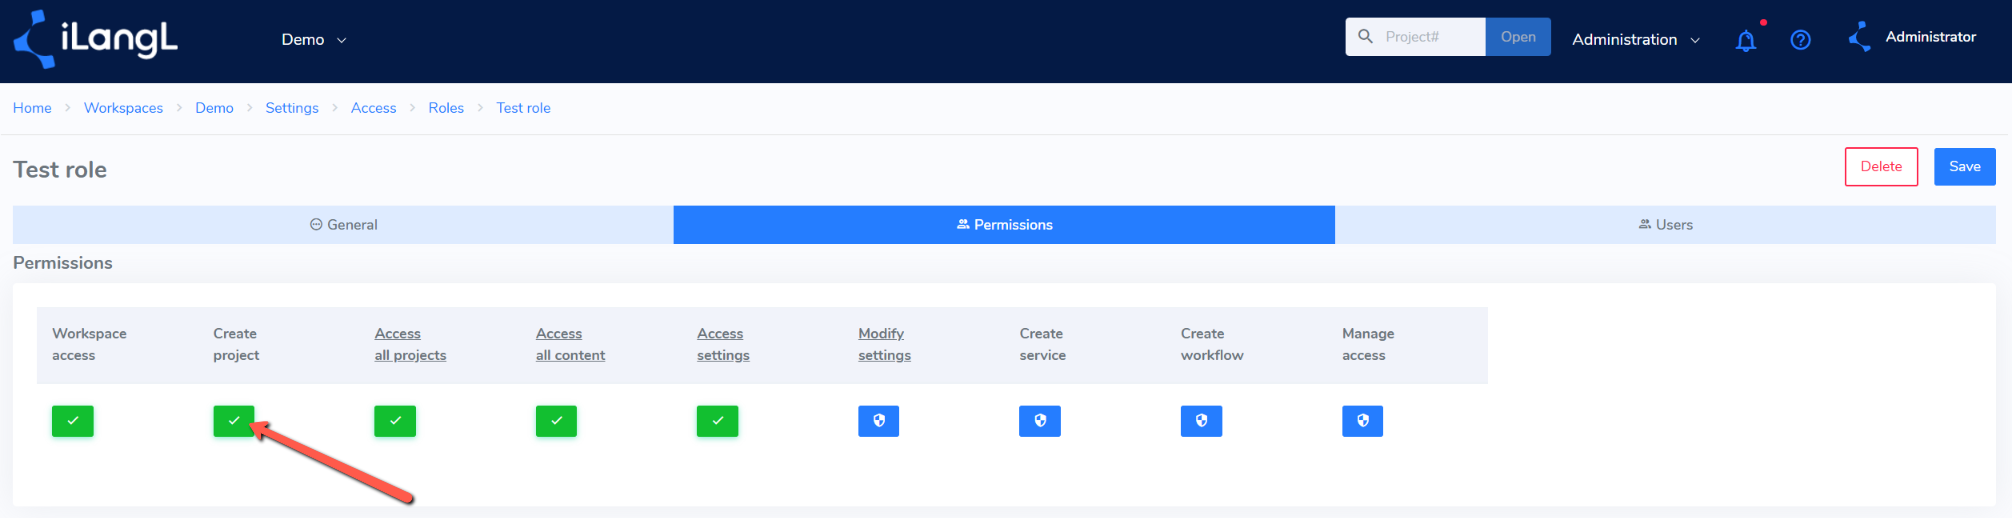
Task: Click the Modify settings column header
Action: click(x=884, y=344)
